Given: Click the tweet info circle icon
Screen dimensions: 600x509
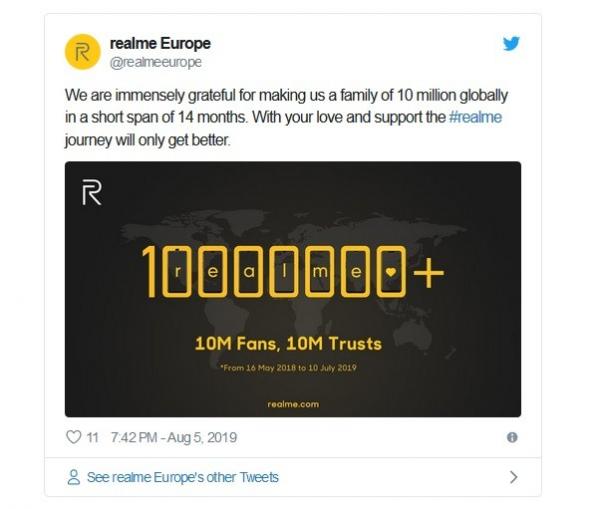Looking at the screenshot, I should point(512,437).
